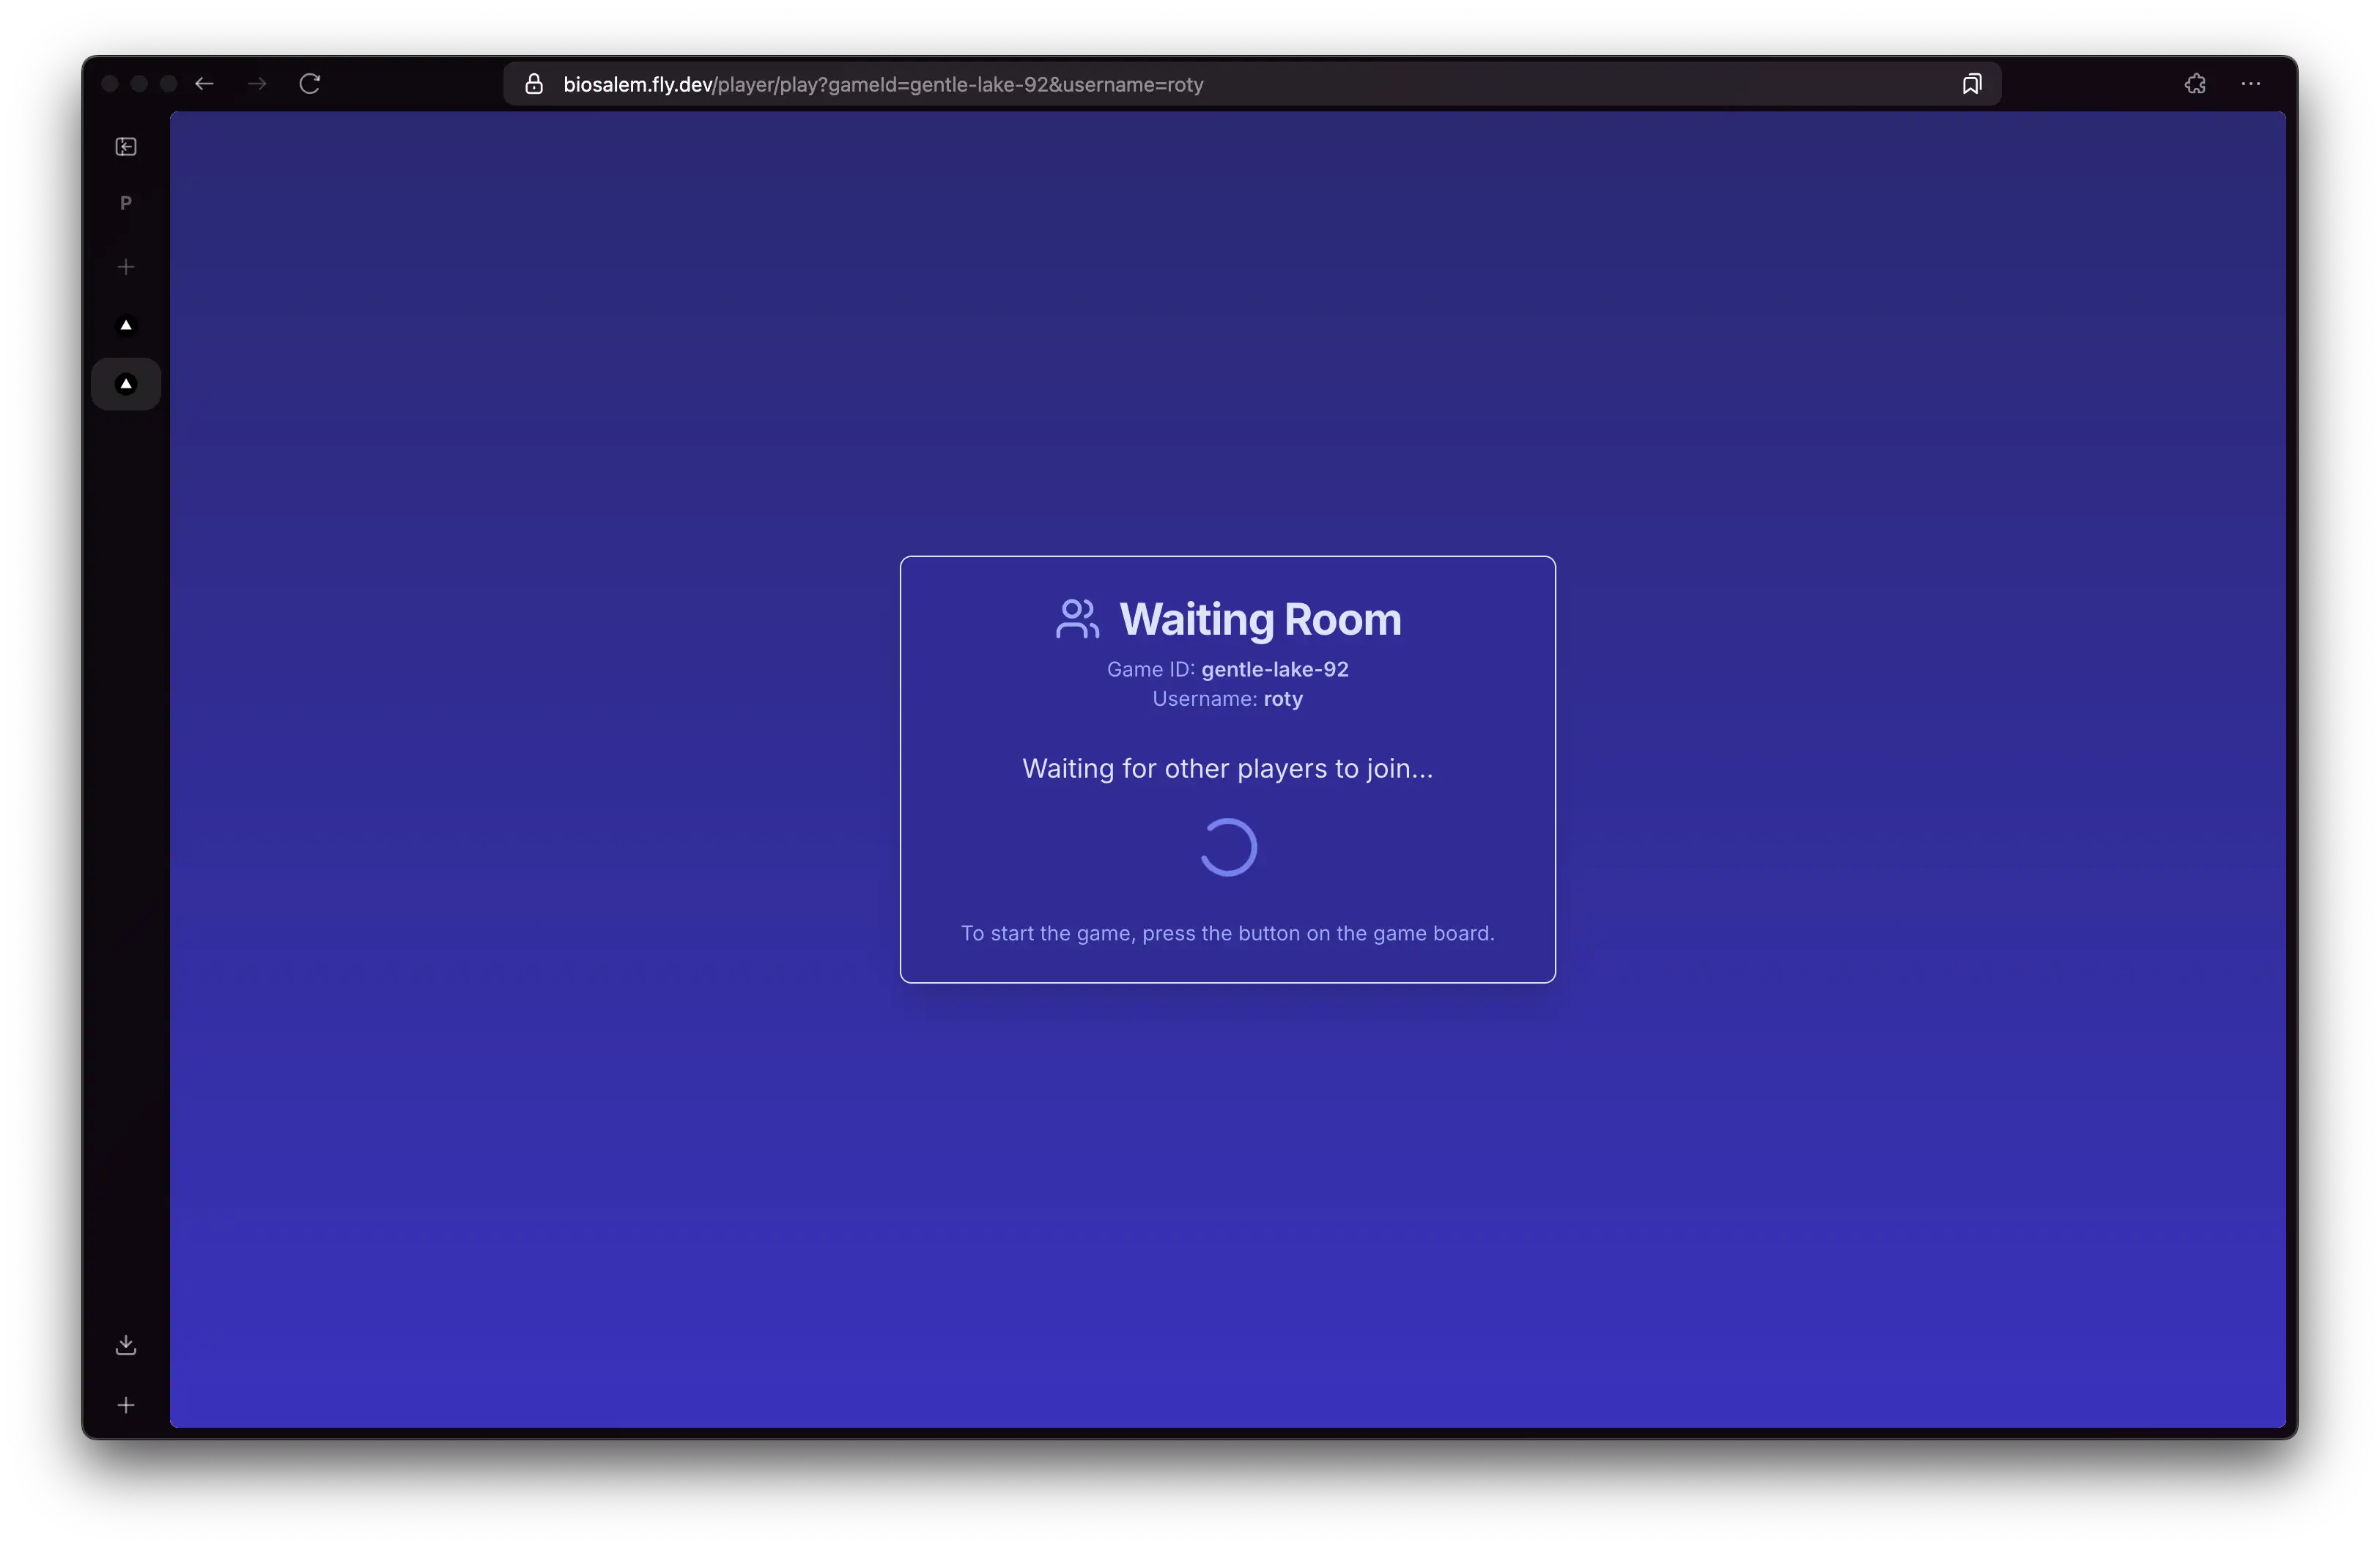2380x1548 pixels.
Task: Navigate forward to the next page
Action: tap(257, 84)
